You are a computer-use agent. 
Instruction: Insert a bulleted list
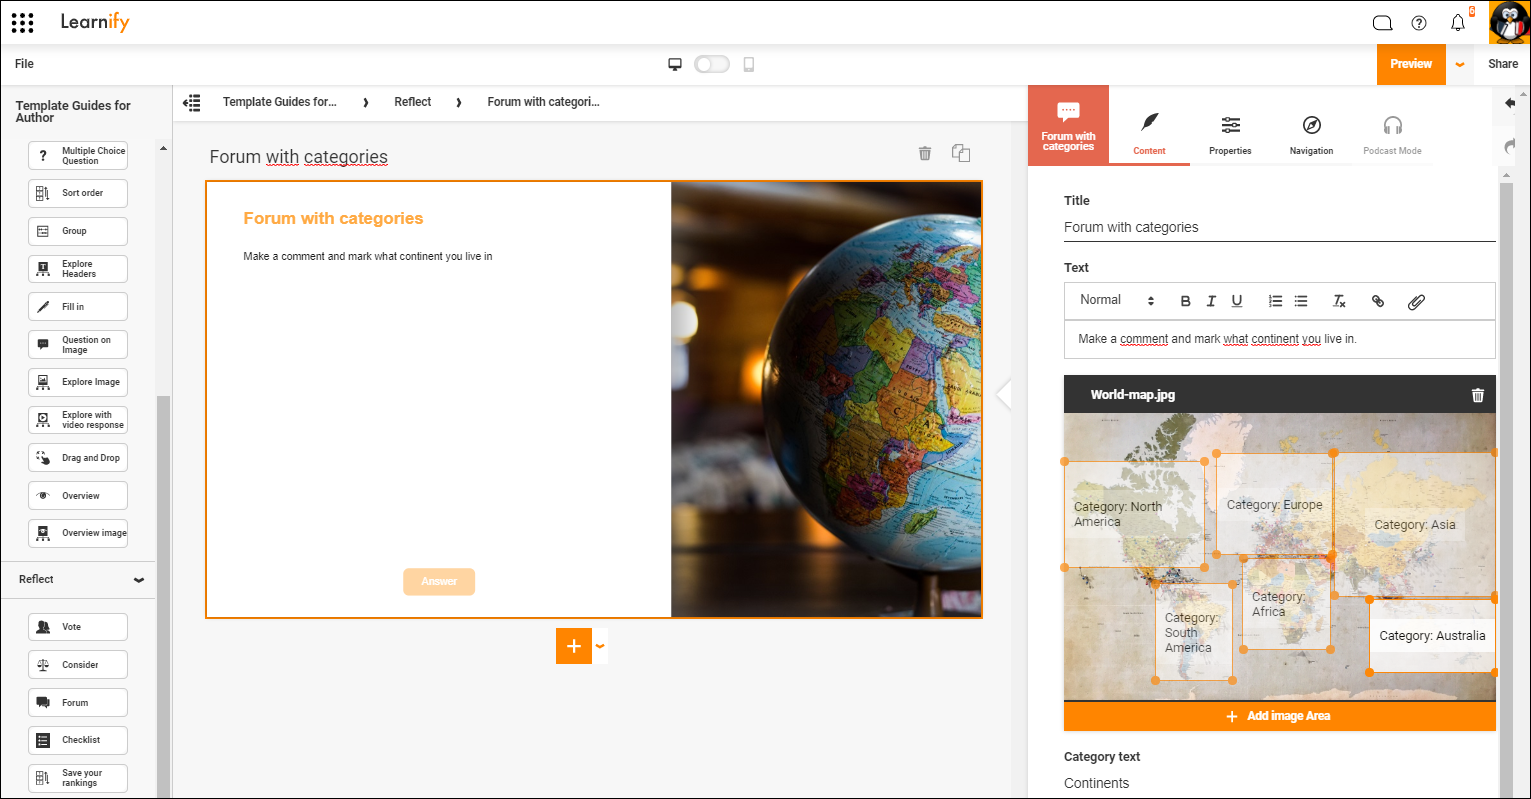pos(1301,301)
